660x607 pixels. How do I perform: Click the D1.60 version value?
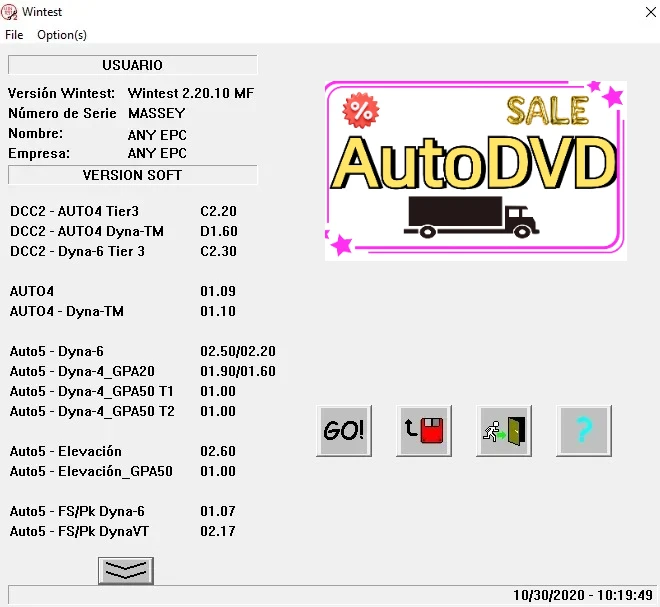(218, 231)
